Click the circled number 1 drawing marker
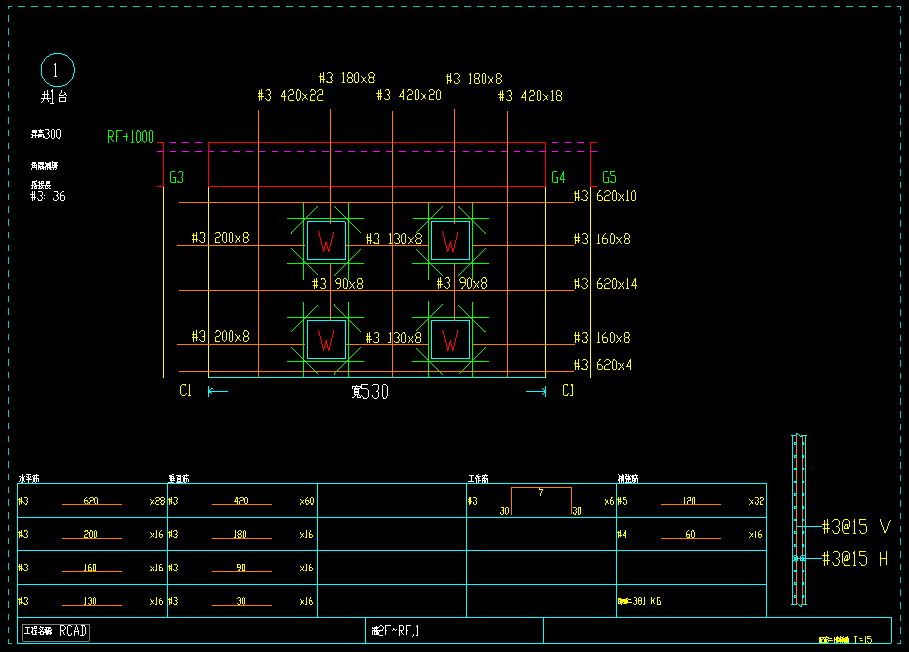The image size is (909, 652). pyautogui.click(x=57, y=70)
